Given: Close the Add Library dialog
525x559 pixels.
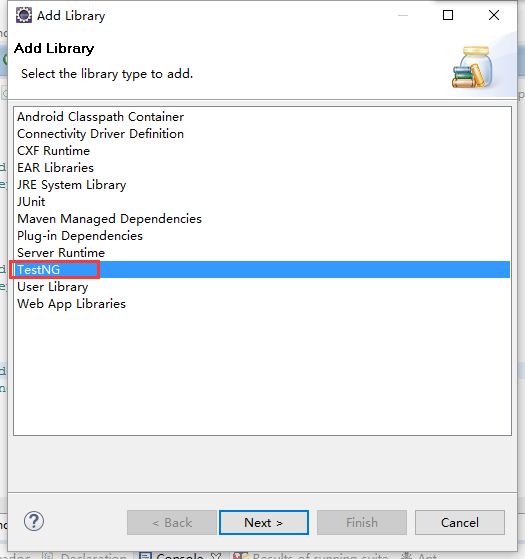Looking at the screenshot, I should point(494,15).
